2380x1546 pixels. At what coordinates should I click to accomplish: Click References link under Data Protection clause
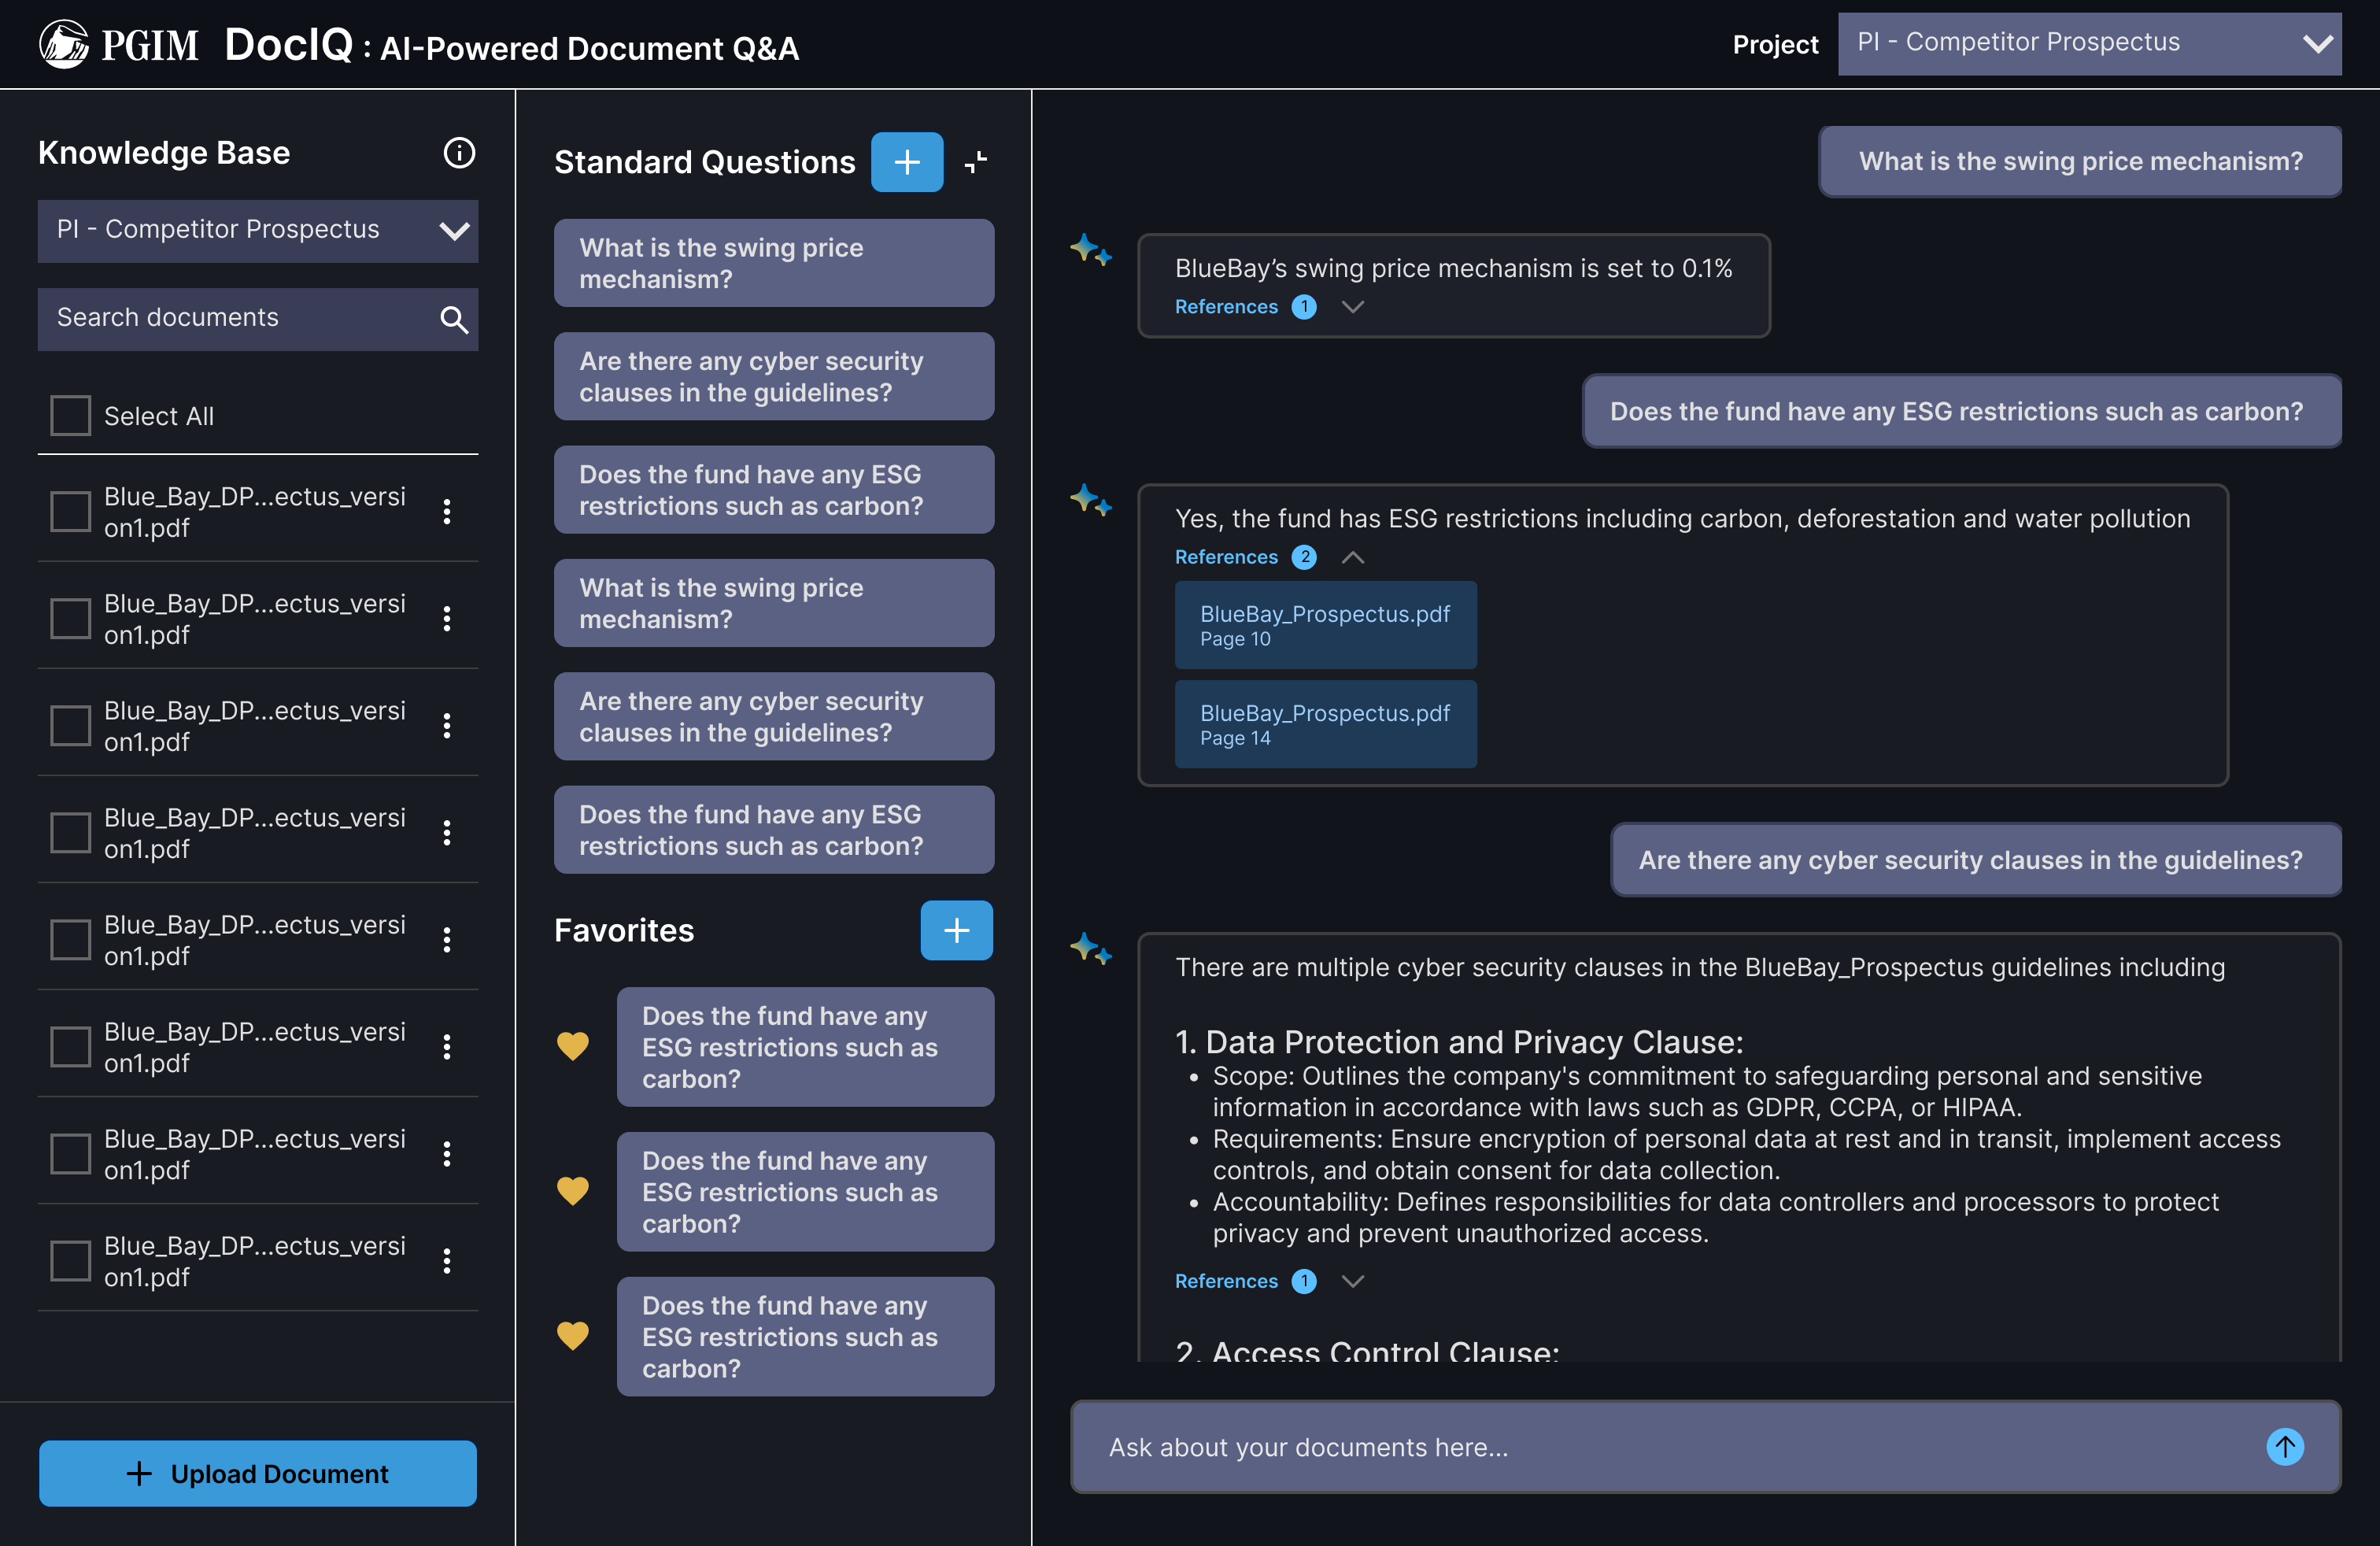(x=1226, y=1281)
